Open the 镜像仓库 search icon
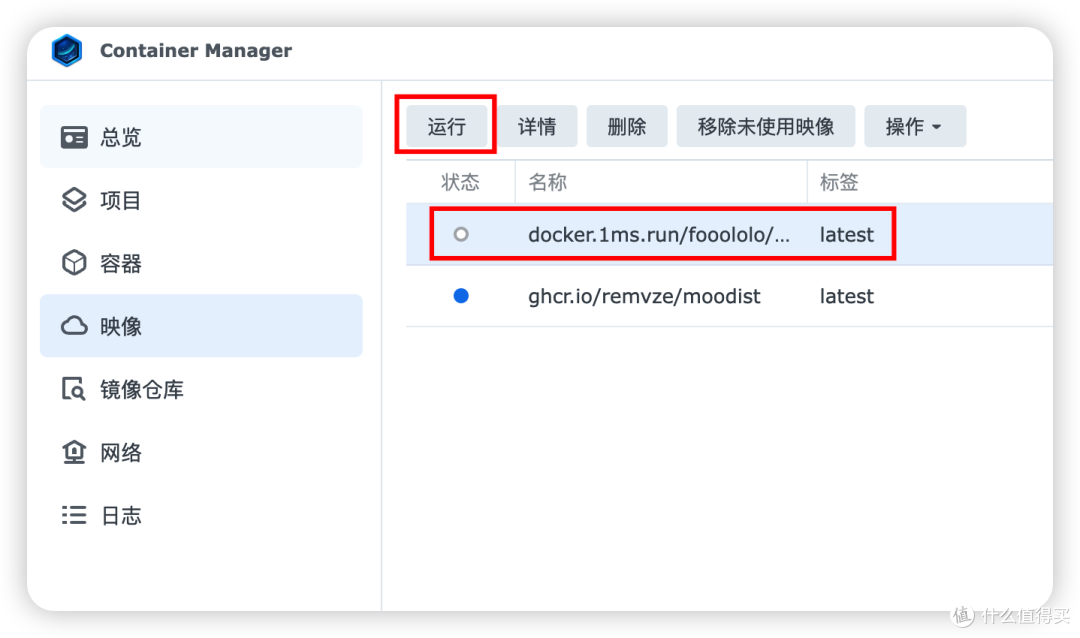 point(74,389)
